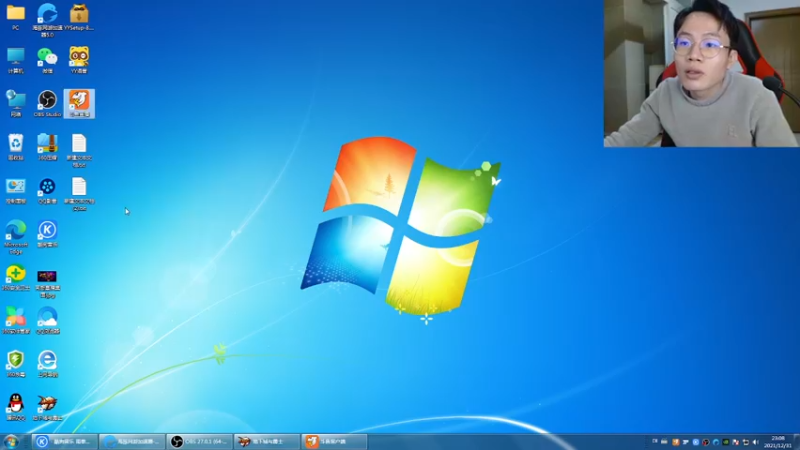
Task: Select the 360 antivirus green shield icon
Action: (16, 364)
